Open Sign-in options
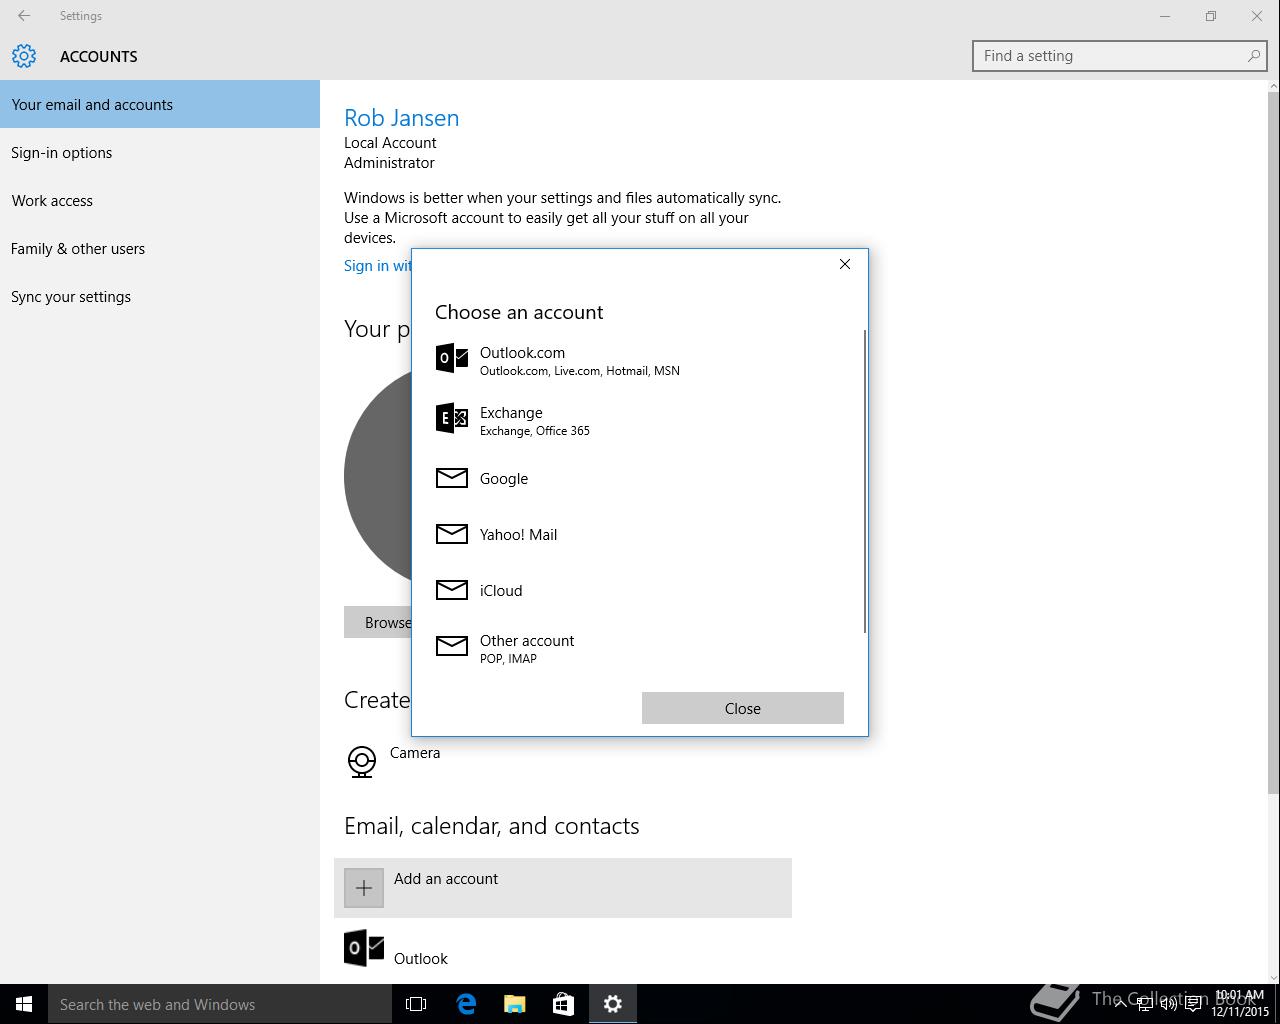 160,152
